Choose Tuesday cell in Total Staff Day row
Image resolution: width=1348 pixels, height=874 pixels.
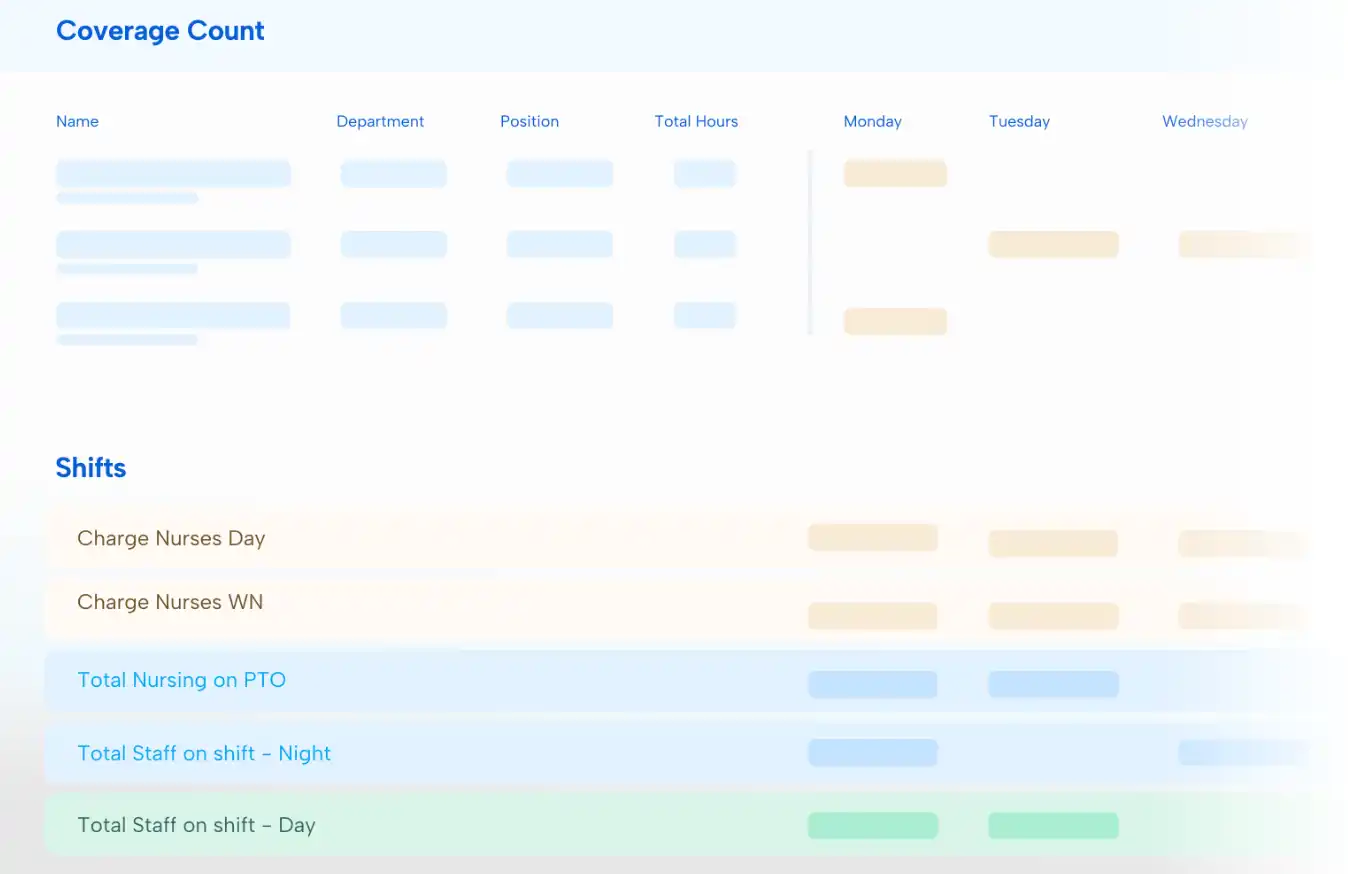tap(1053, 825)
